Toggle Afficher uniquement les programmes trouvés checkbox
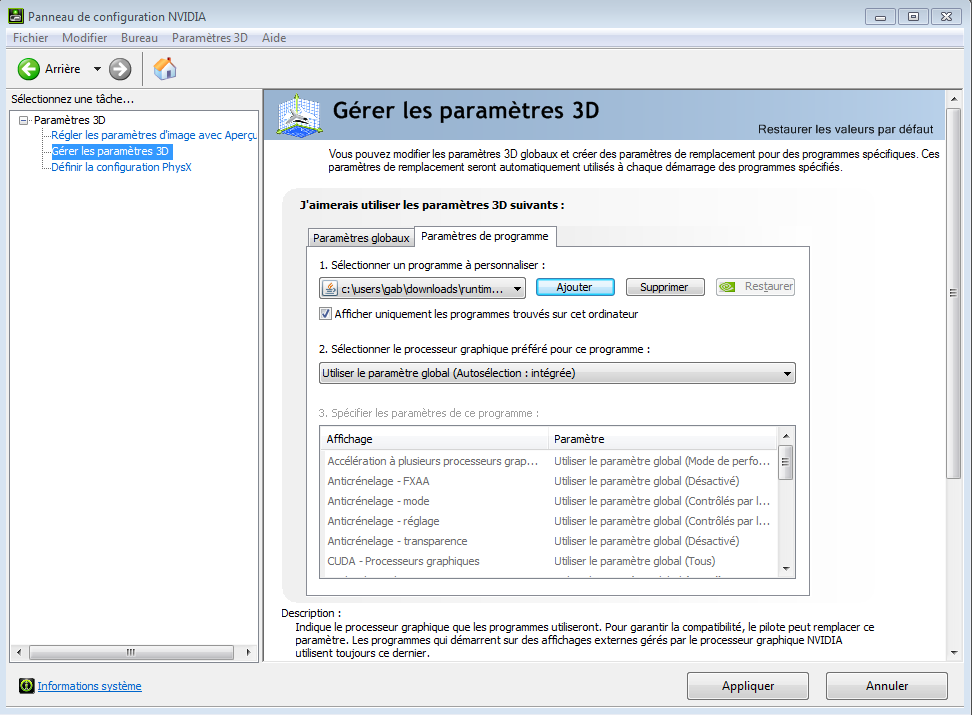This screenshot has width=972, height=715. click(325, 314)
